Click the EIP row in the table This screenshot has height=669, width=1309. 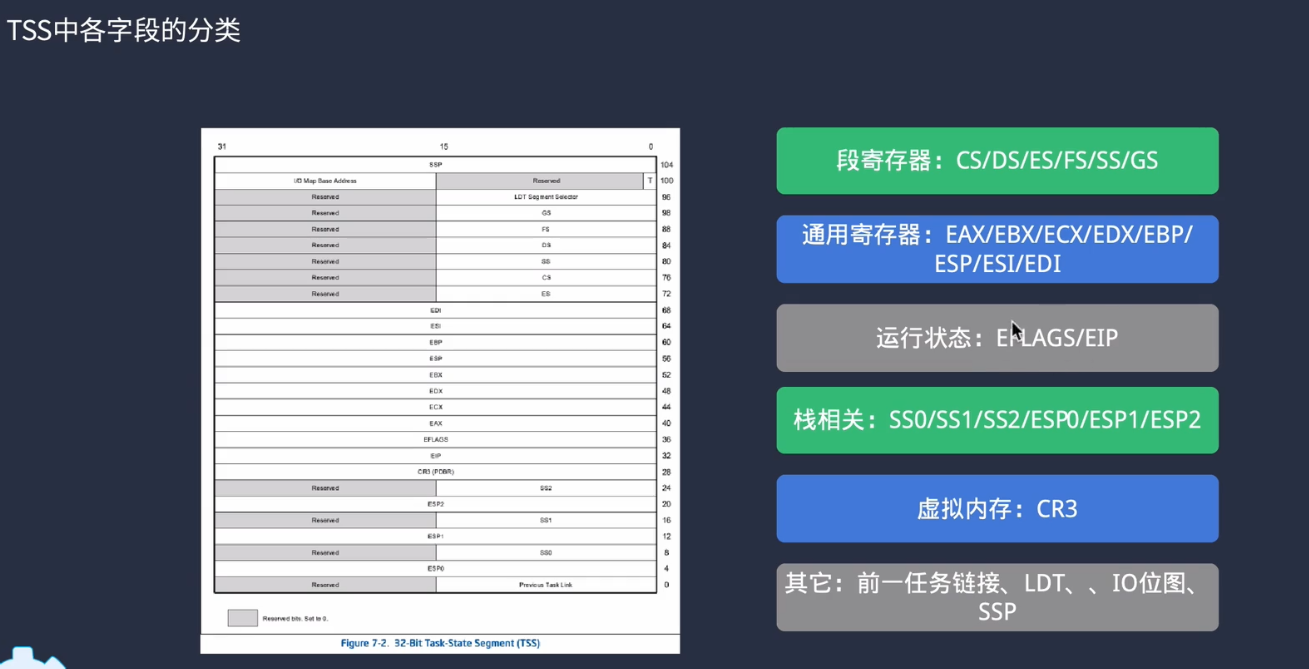tap(435, 455)
